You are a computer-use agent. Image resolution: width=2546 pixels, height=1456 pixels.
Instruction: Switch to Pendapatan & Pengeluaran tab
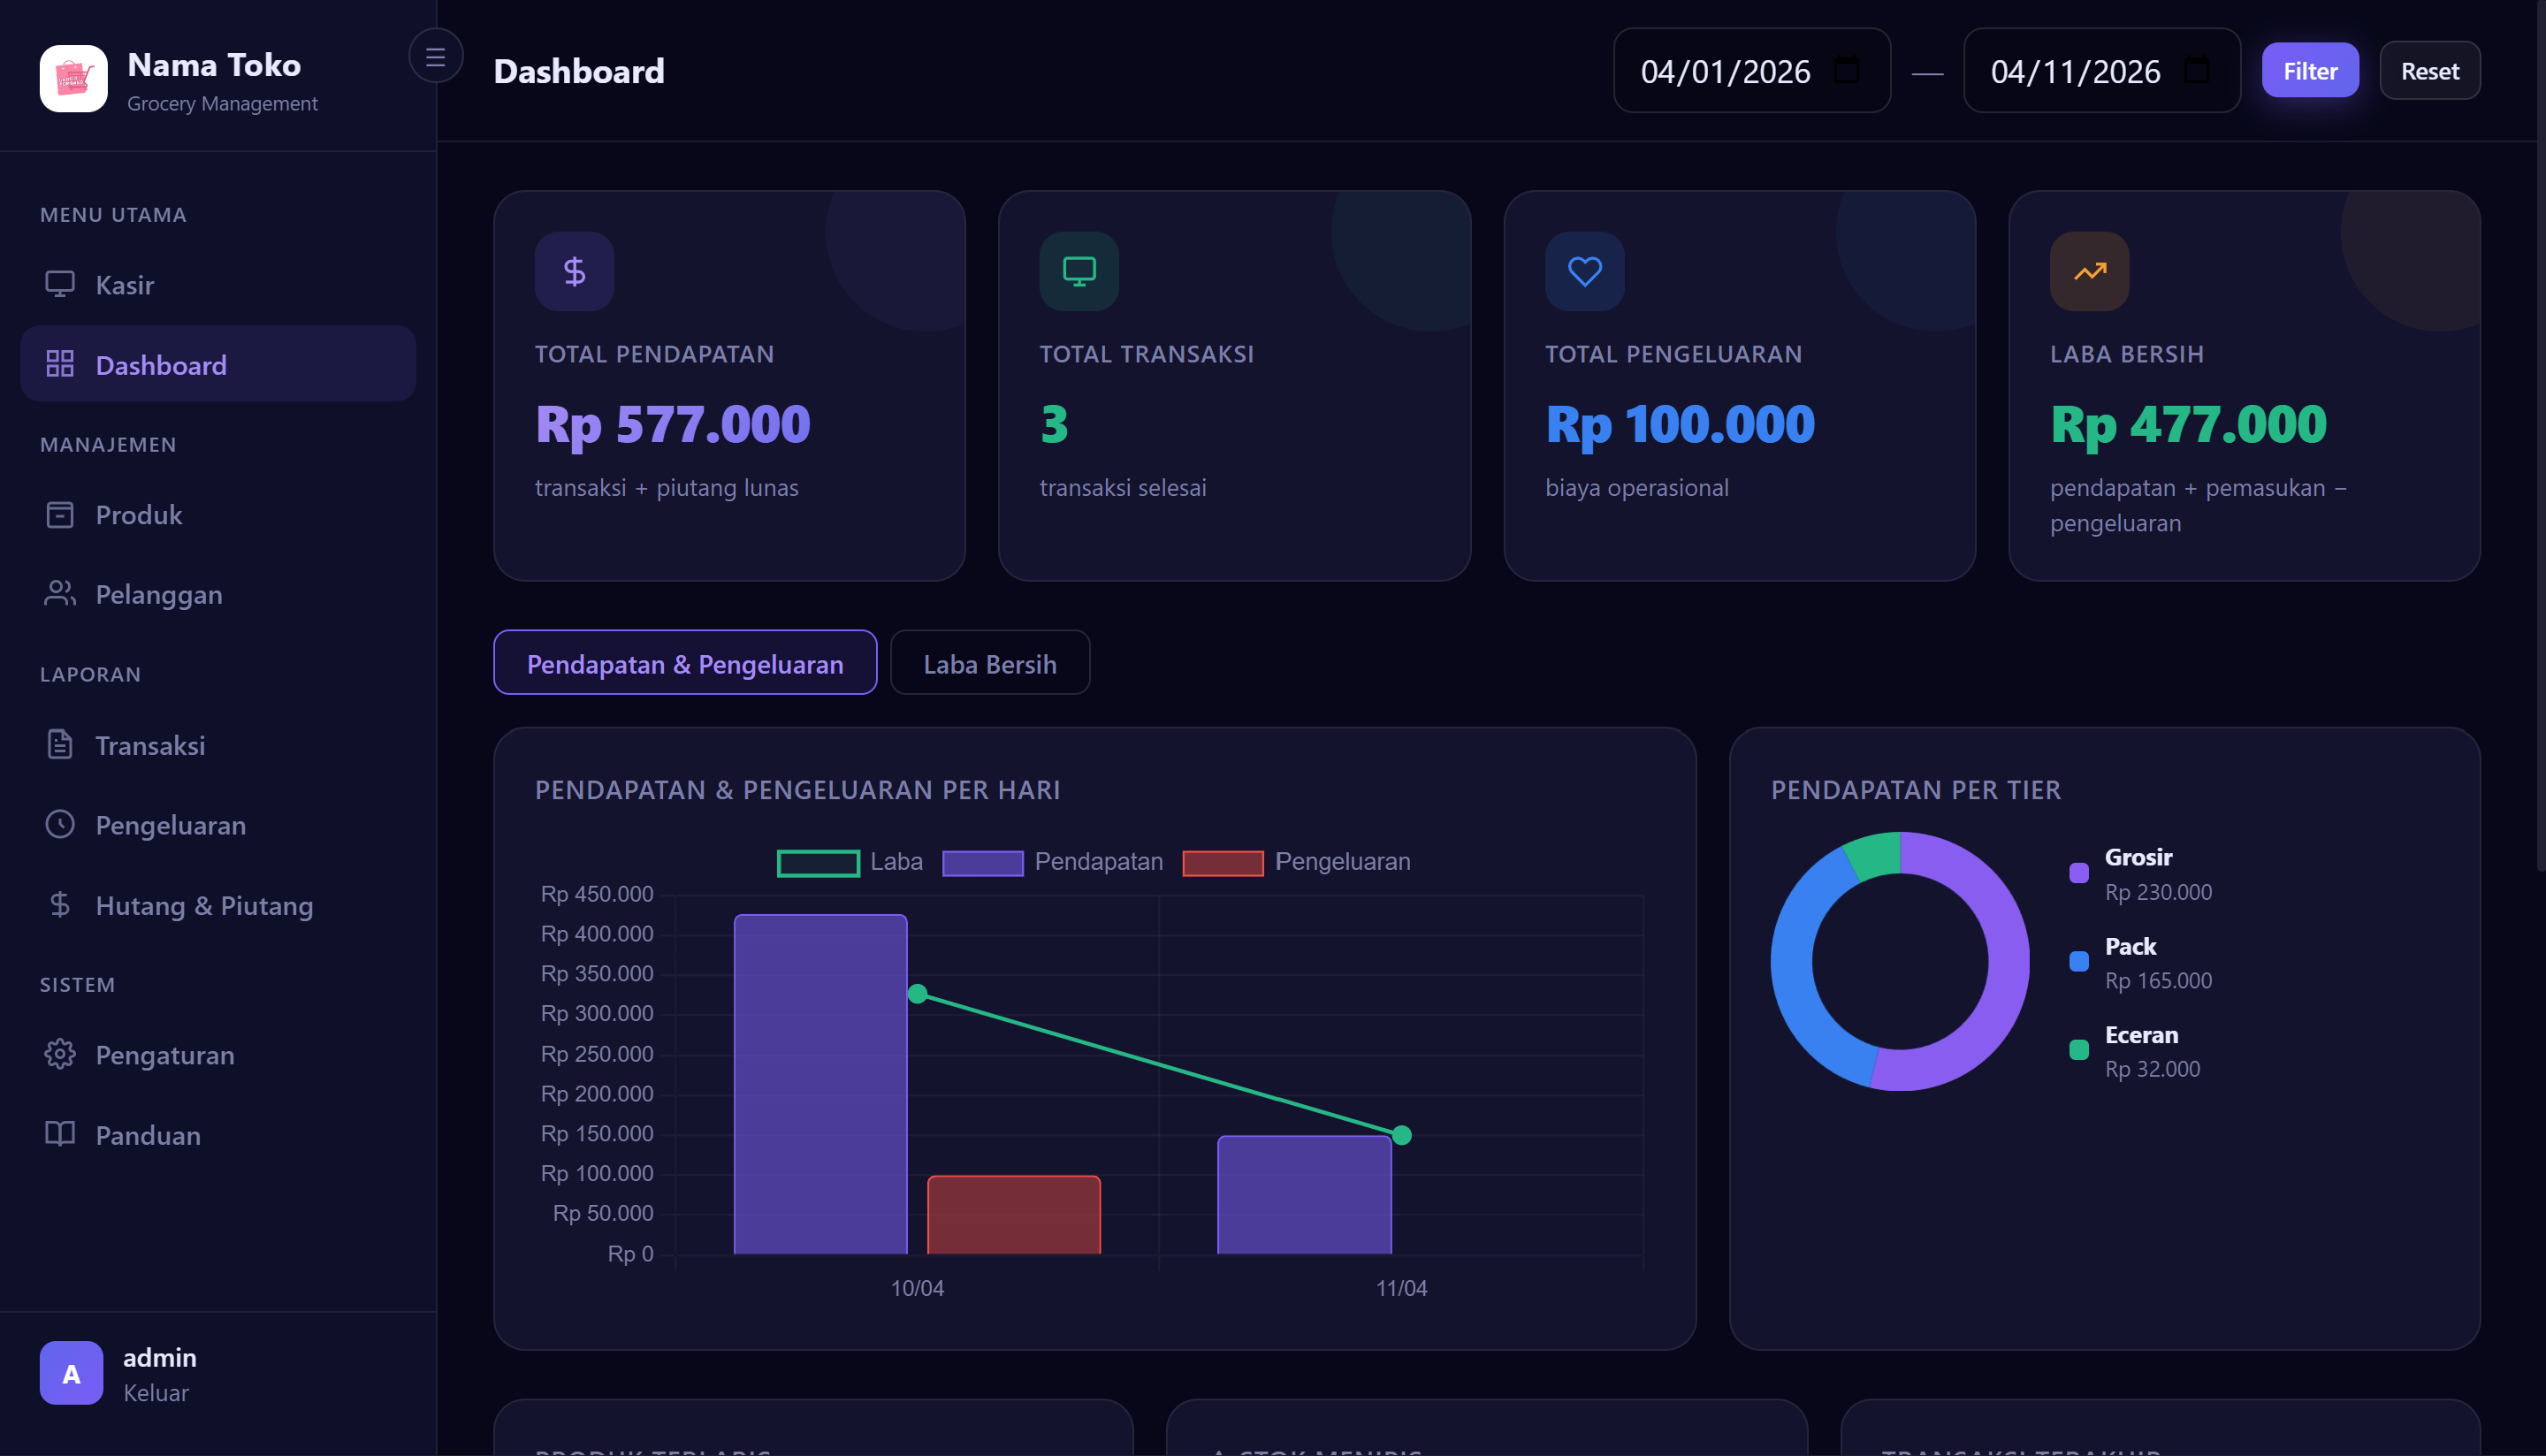click(685, 663)
